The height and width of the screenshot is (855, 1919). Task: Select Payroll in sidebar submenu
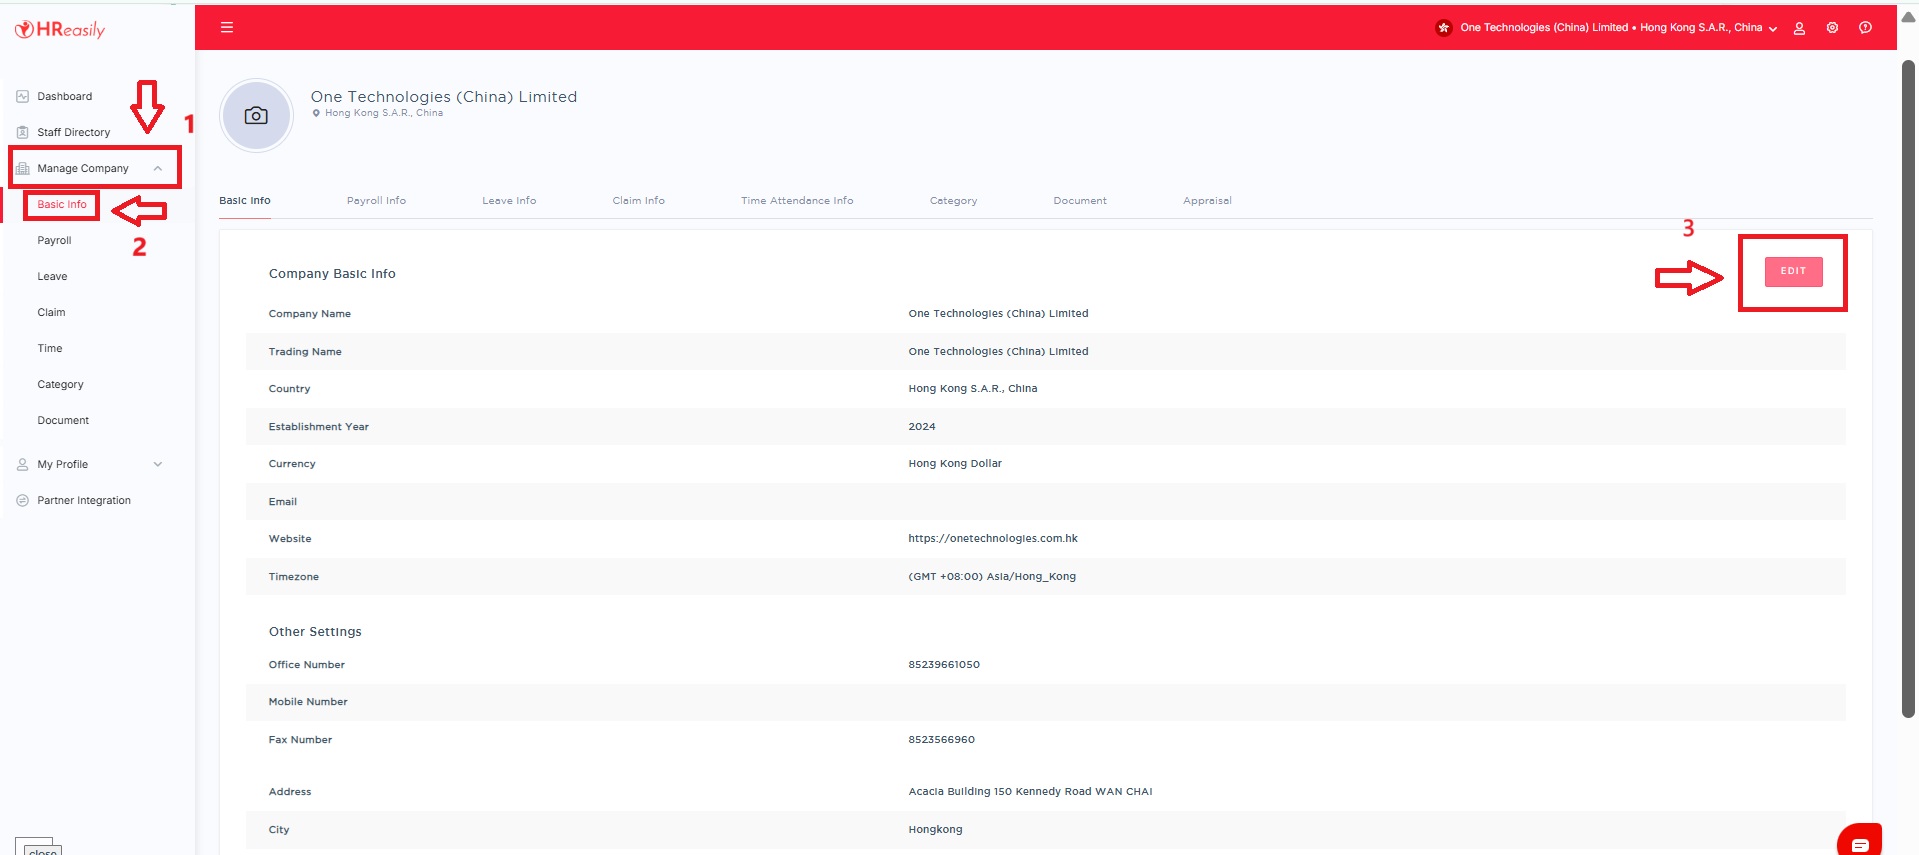tap(54, 241)
